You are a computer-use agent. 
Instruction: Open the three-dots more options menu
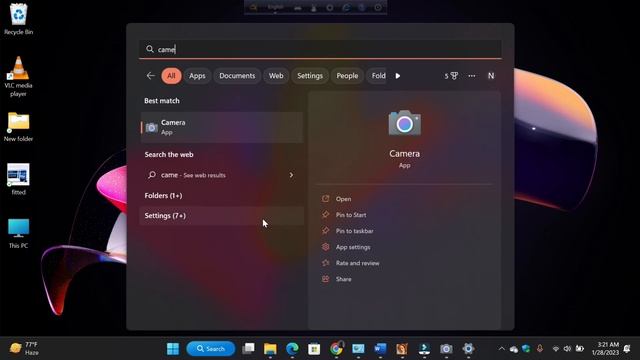[471, 76]
